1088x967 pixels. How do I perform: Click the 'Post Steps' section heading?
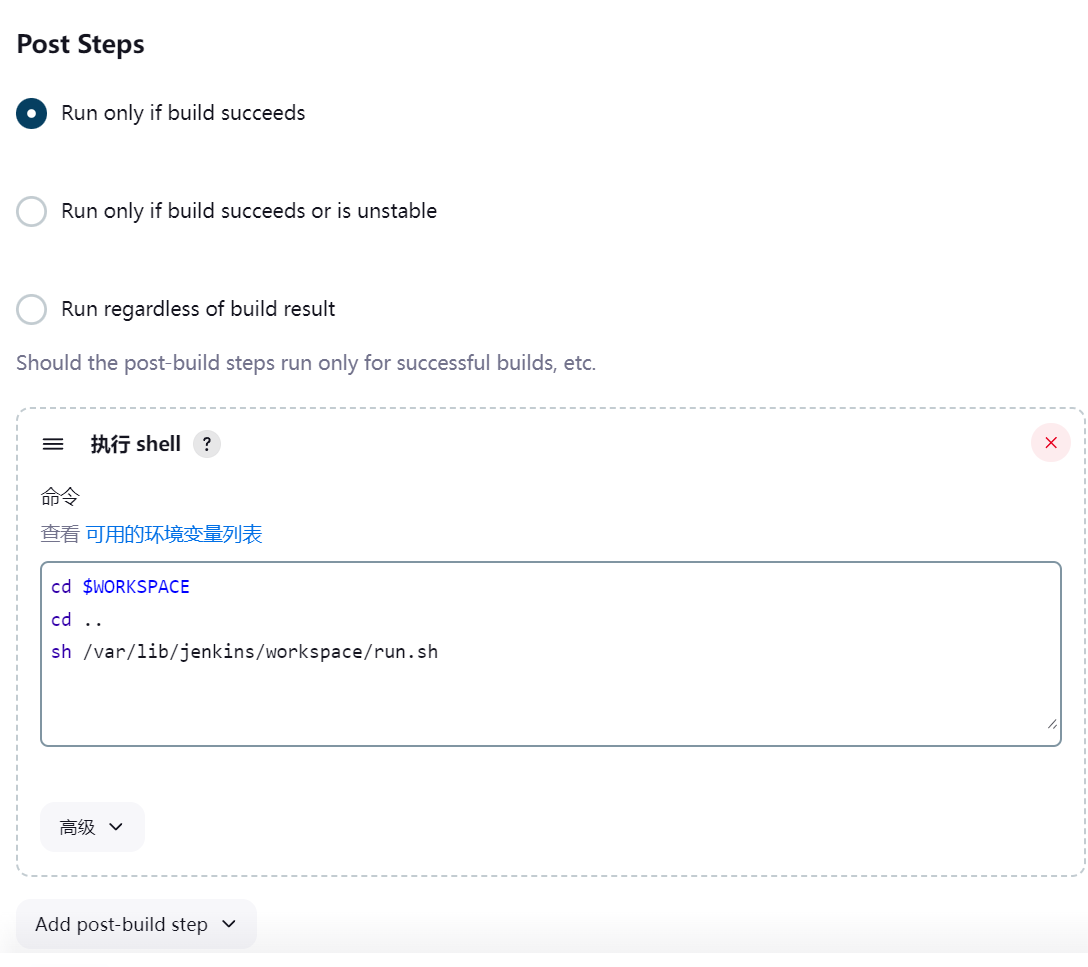tap(80, 44)
